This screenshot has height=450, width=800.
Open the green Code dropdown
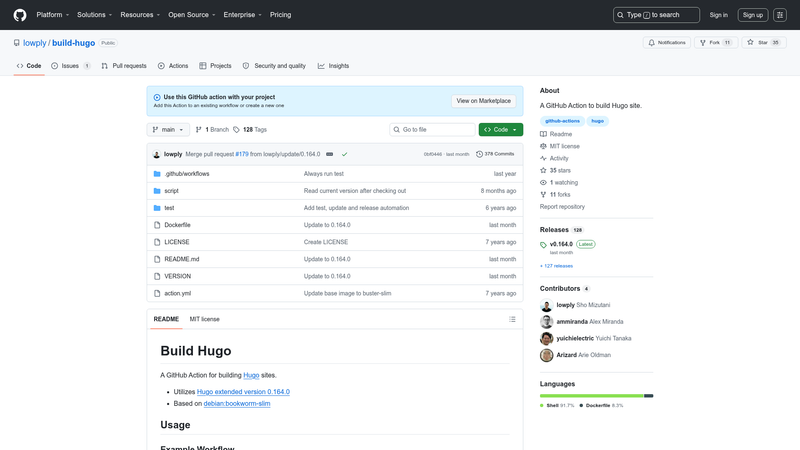pos(501,130)
